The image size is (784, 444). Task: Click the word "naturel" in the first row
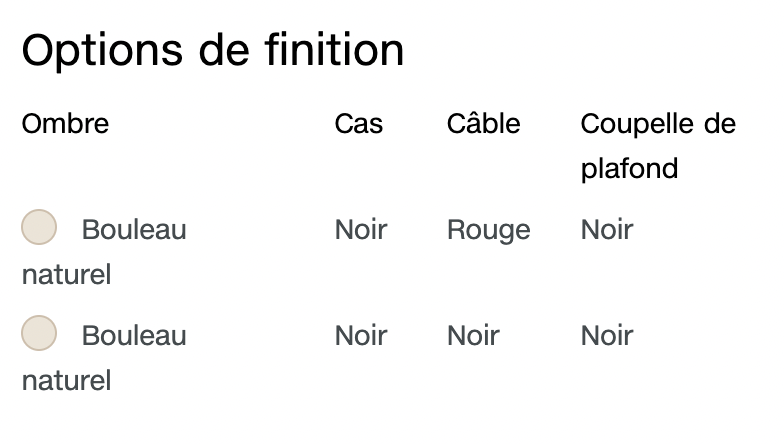[66, 275]
